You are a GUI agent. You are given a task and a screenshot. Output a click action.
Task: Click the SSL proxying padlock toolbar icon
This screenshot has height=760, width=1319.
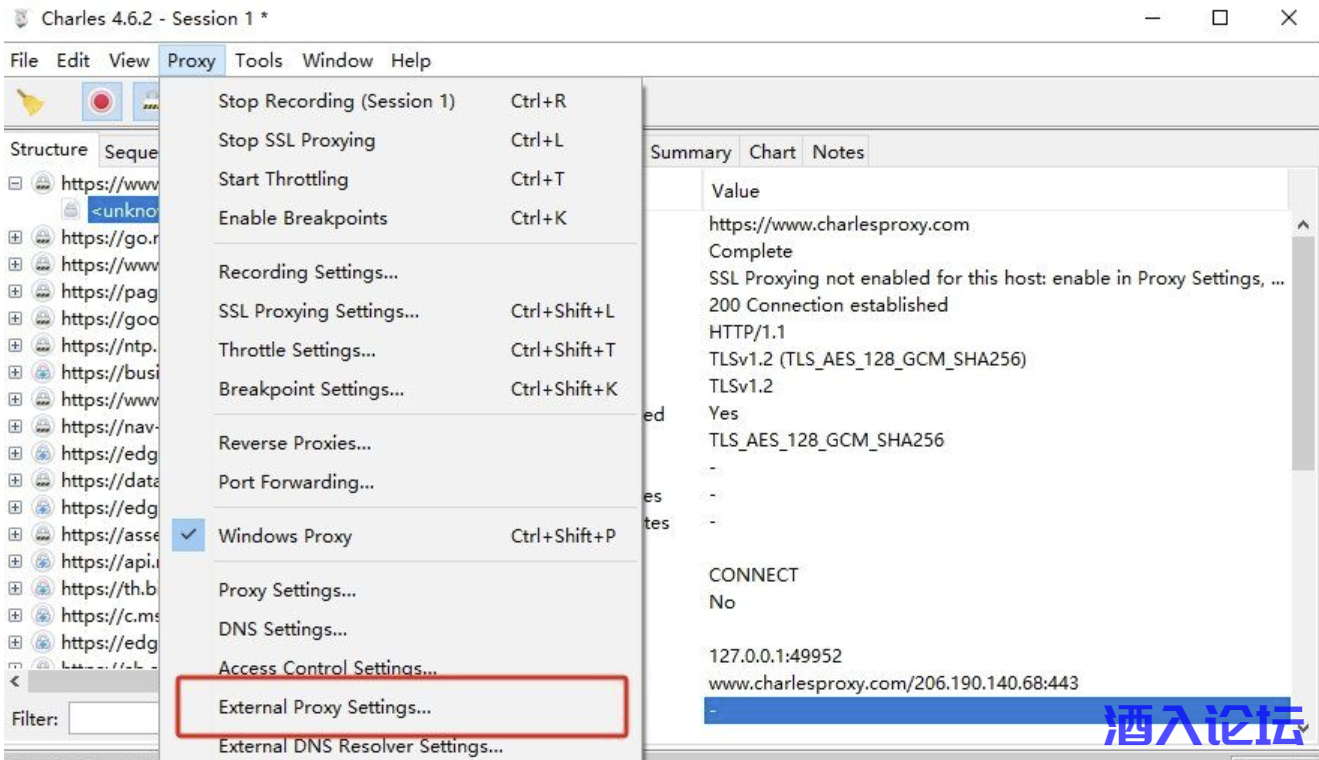point(150,102)
